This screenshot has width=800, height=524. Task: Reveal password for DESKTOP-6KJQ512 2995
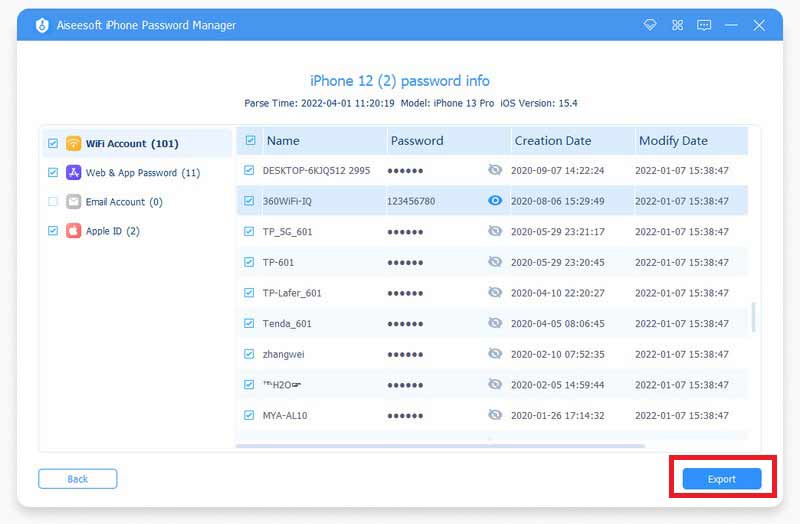click(x=494, y=170)
